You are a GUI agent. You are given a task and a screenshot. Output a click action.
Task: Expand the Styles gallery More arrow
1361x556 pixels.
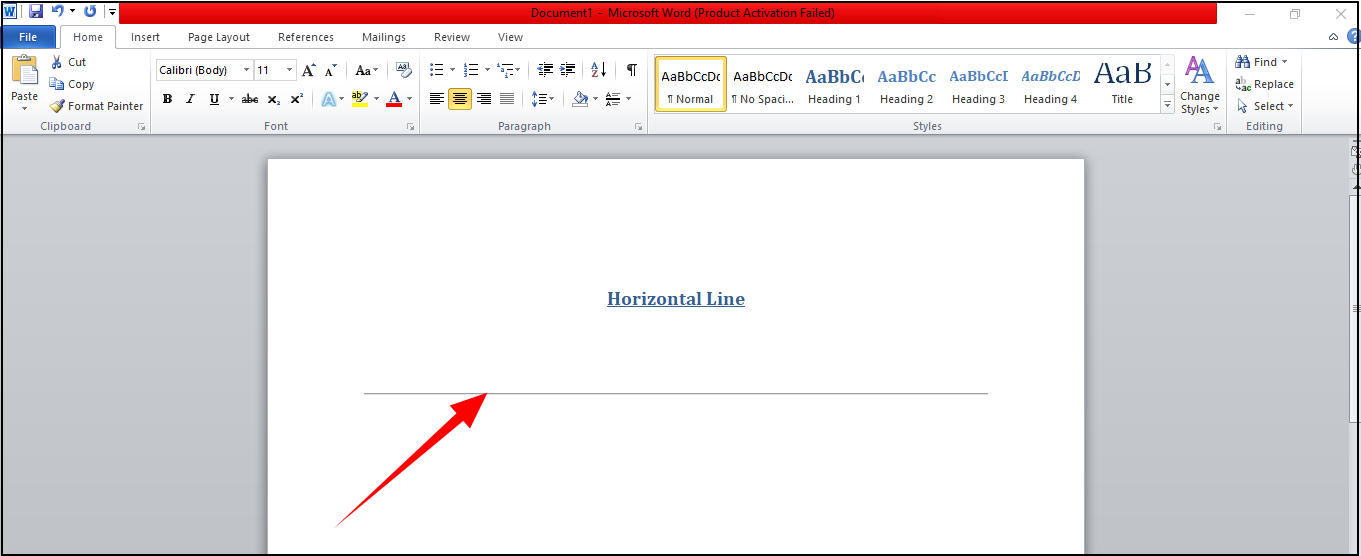(x=1167, y=103)
